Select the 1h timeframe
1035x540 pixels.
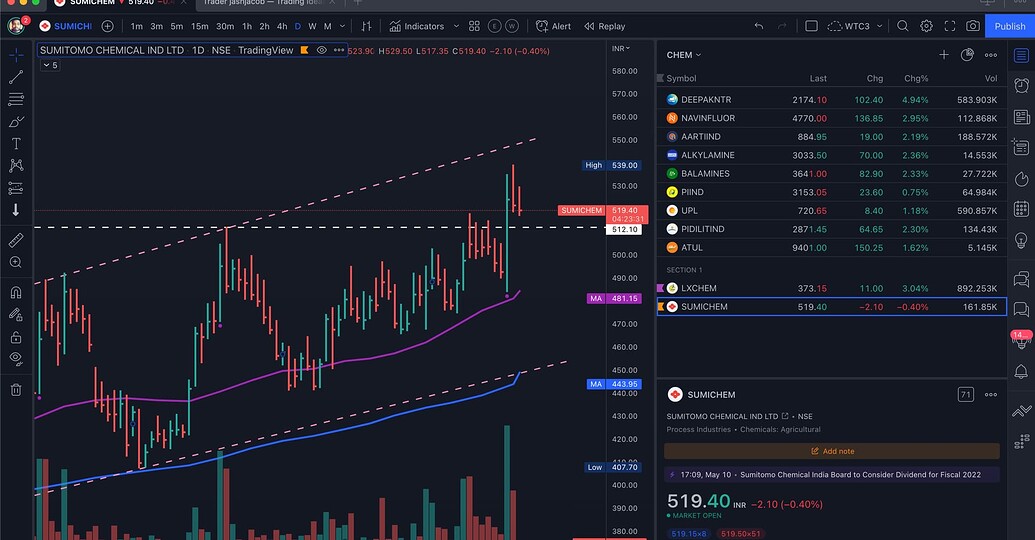click(247, 26)
